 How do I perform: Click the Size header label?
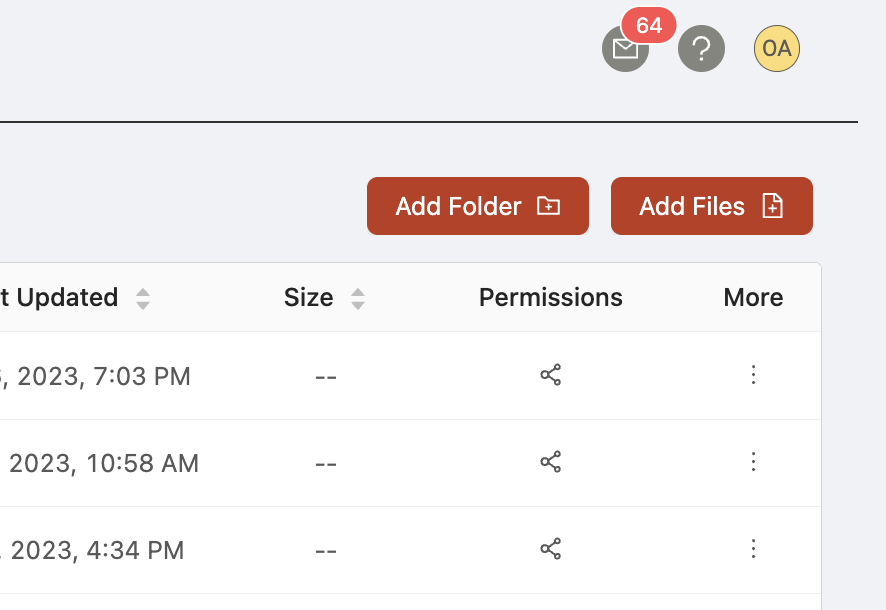click(x=309, y=298)
